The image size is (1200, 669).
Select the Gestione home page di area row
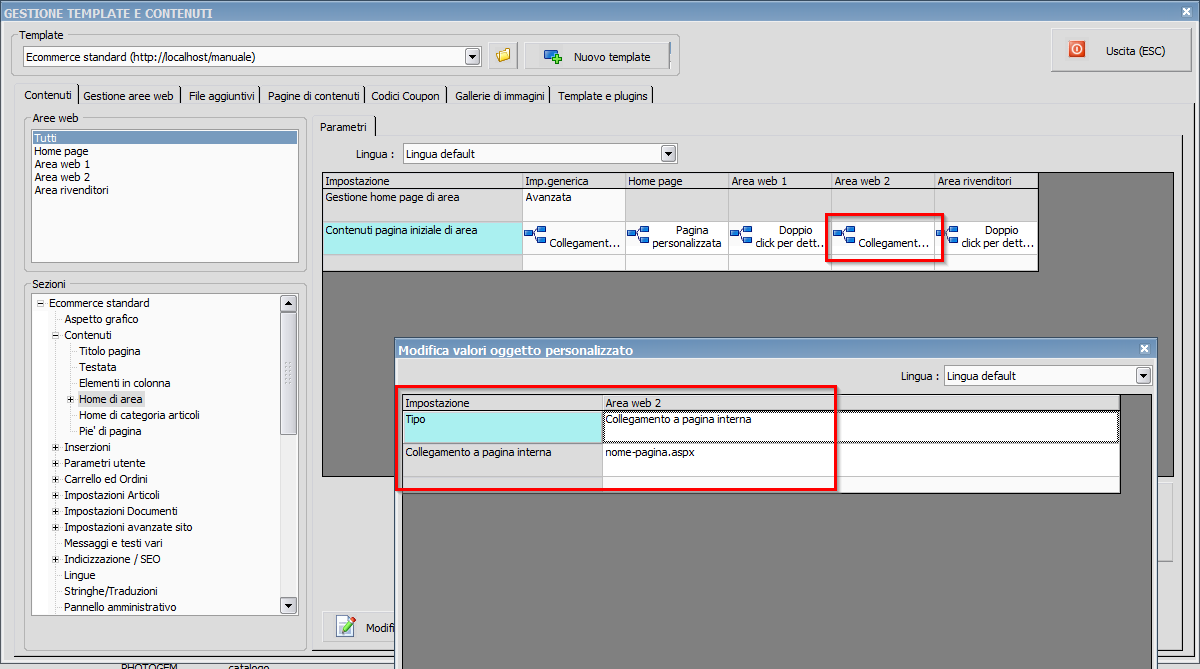click(x=422, y=205)
